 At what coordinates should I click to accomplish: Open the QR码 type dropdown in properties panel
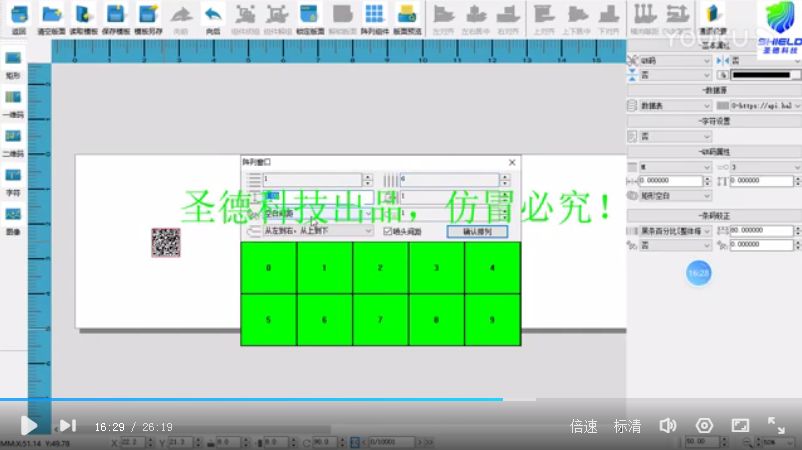click(x=675, y=61)
